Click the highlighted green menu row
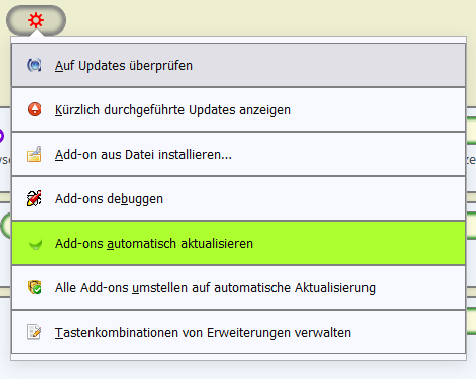The width and height of the screenshot is (476, 379). coord(238,243)
